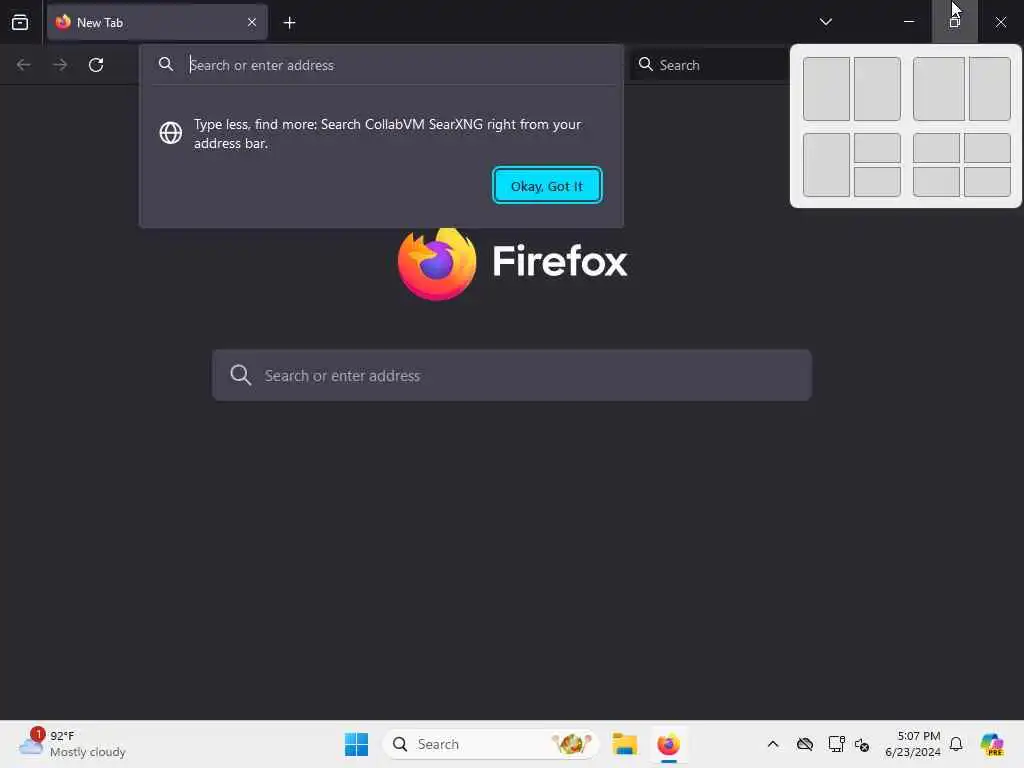This screenshot has width=1024, height=768.
Task: Click the toolbar Search box
Action: 709,65
